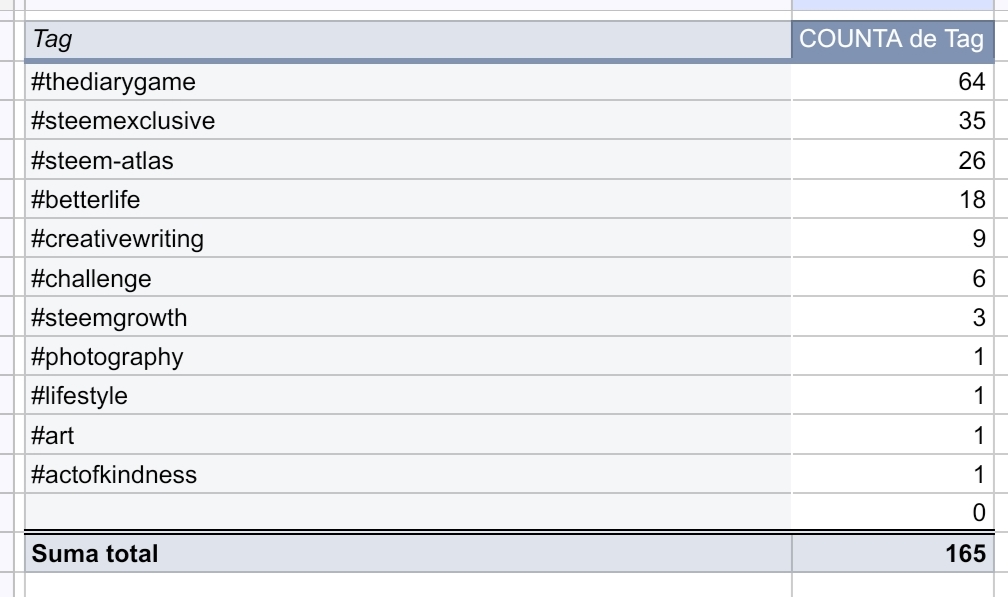Click the #actofkindness tag cell
Screen dimensions: 1008x597
pyautogui.click(x=408, y=474)
